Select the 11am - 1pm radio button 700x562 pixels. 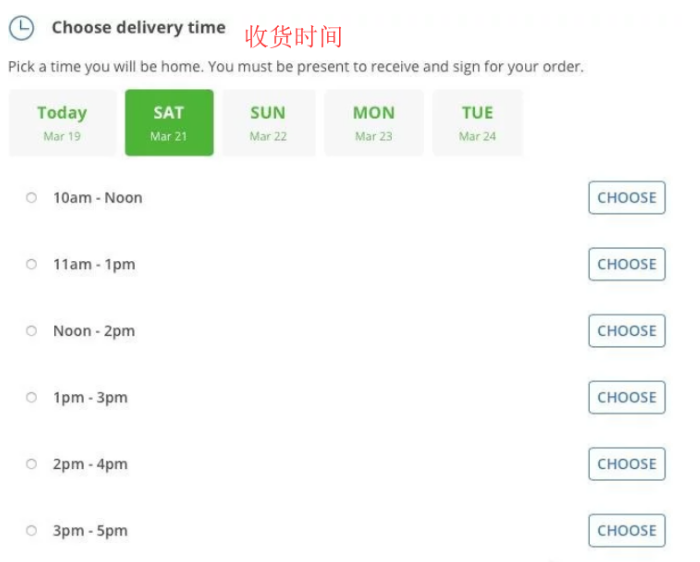tap(32, 265)
